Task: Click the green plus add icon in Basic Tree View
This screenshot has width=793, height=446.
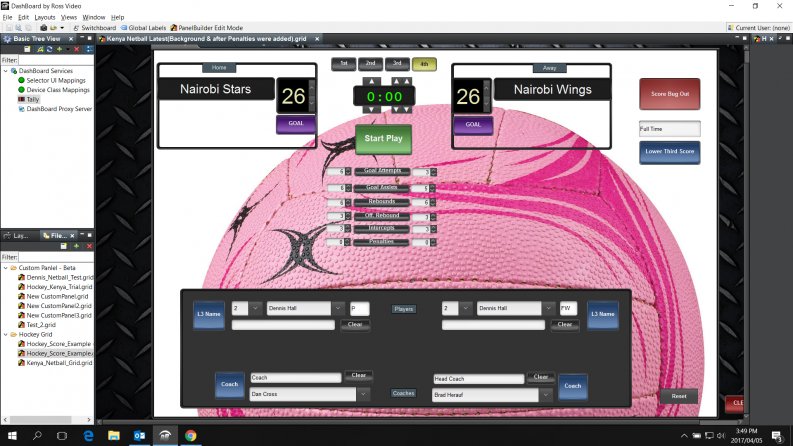Action: point(59,49)
